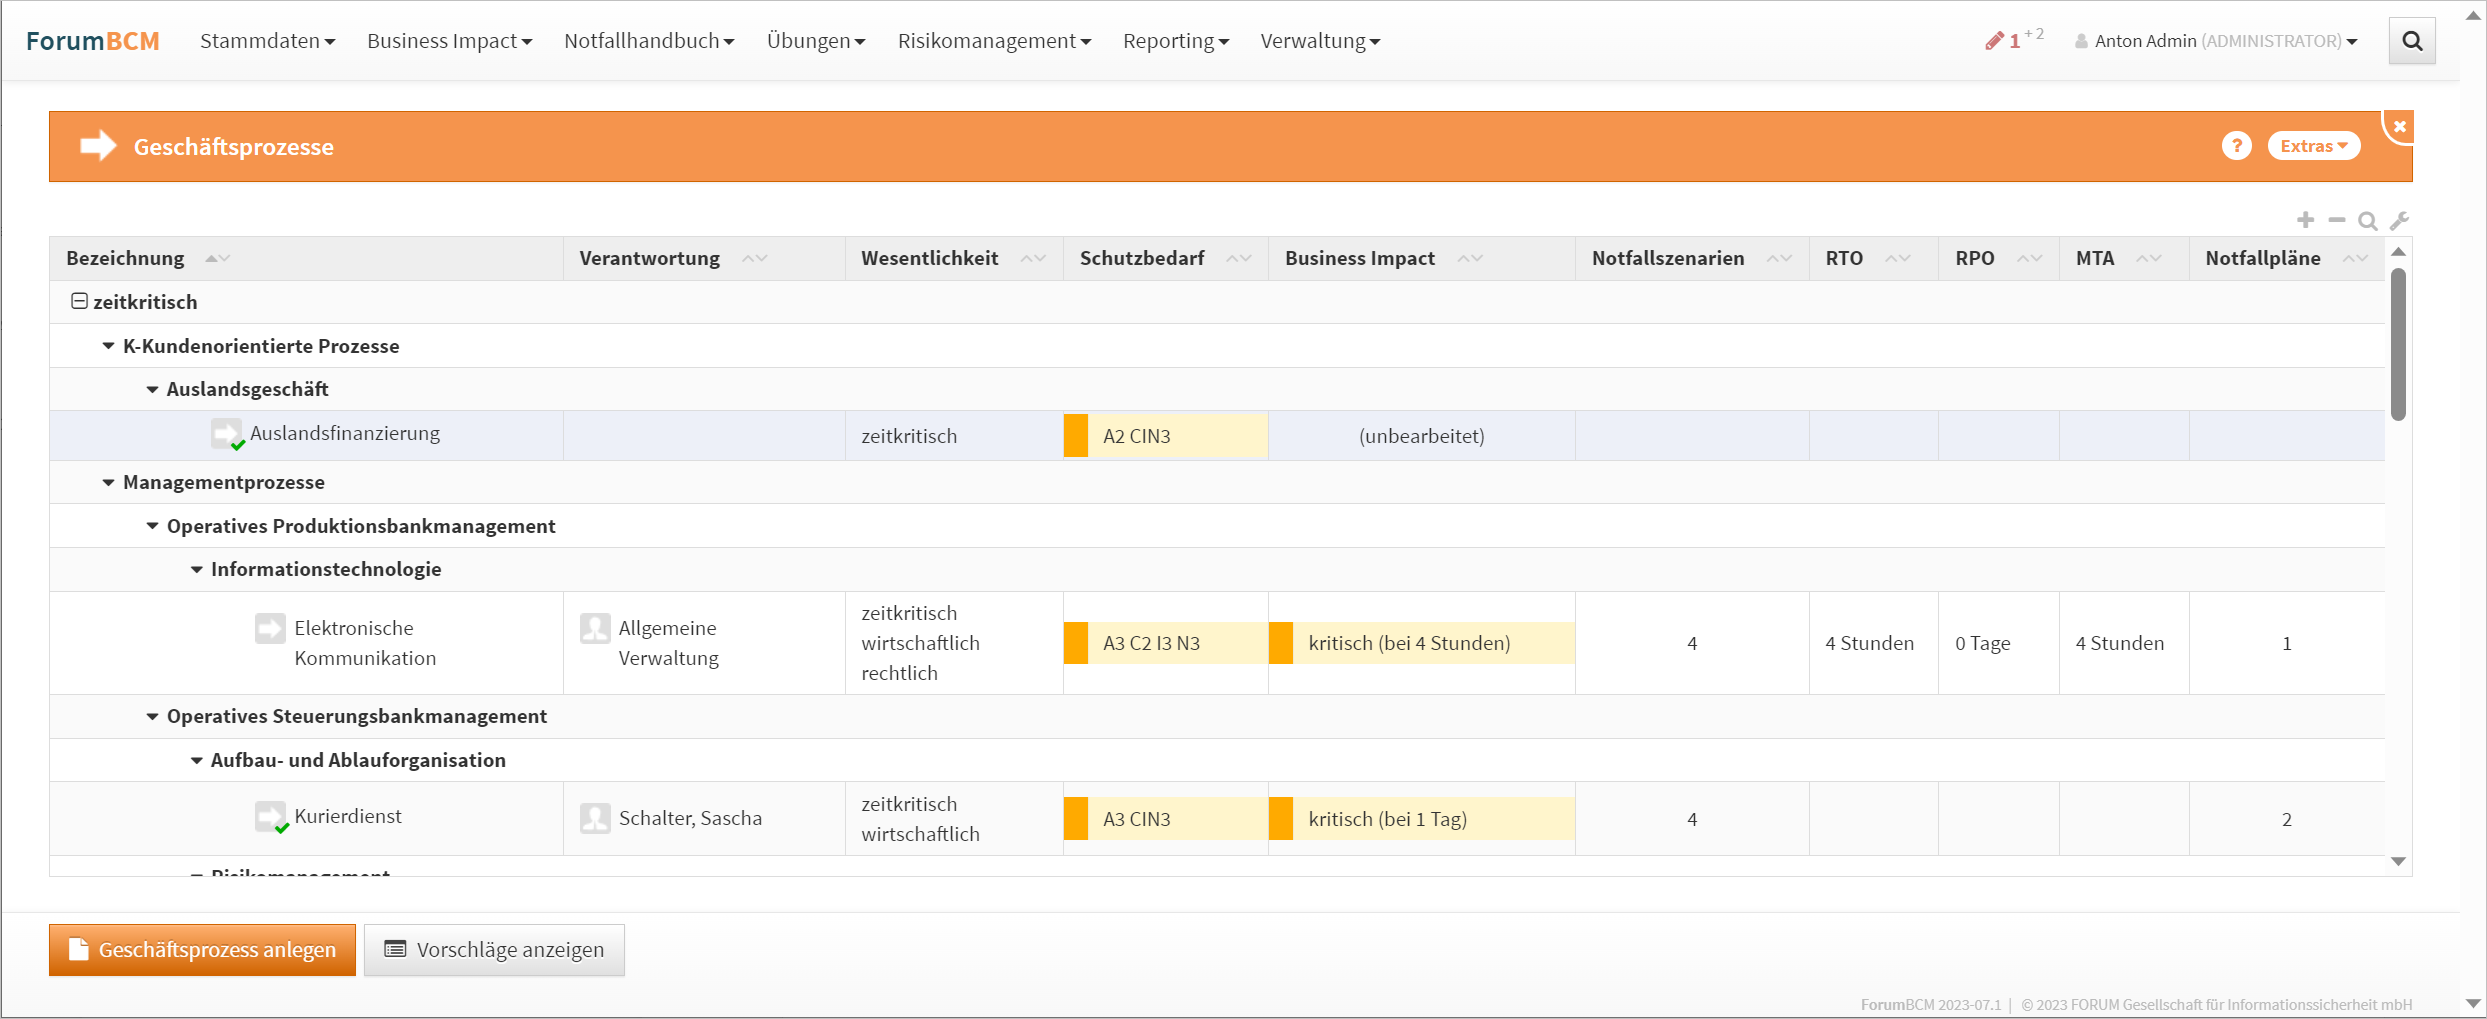This screenshot has height=1019, width=2487.
Task: Toggle sorting on the RTO column
Action: coord(1897,258)
